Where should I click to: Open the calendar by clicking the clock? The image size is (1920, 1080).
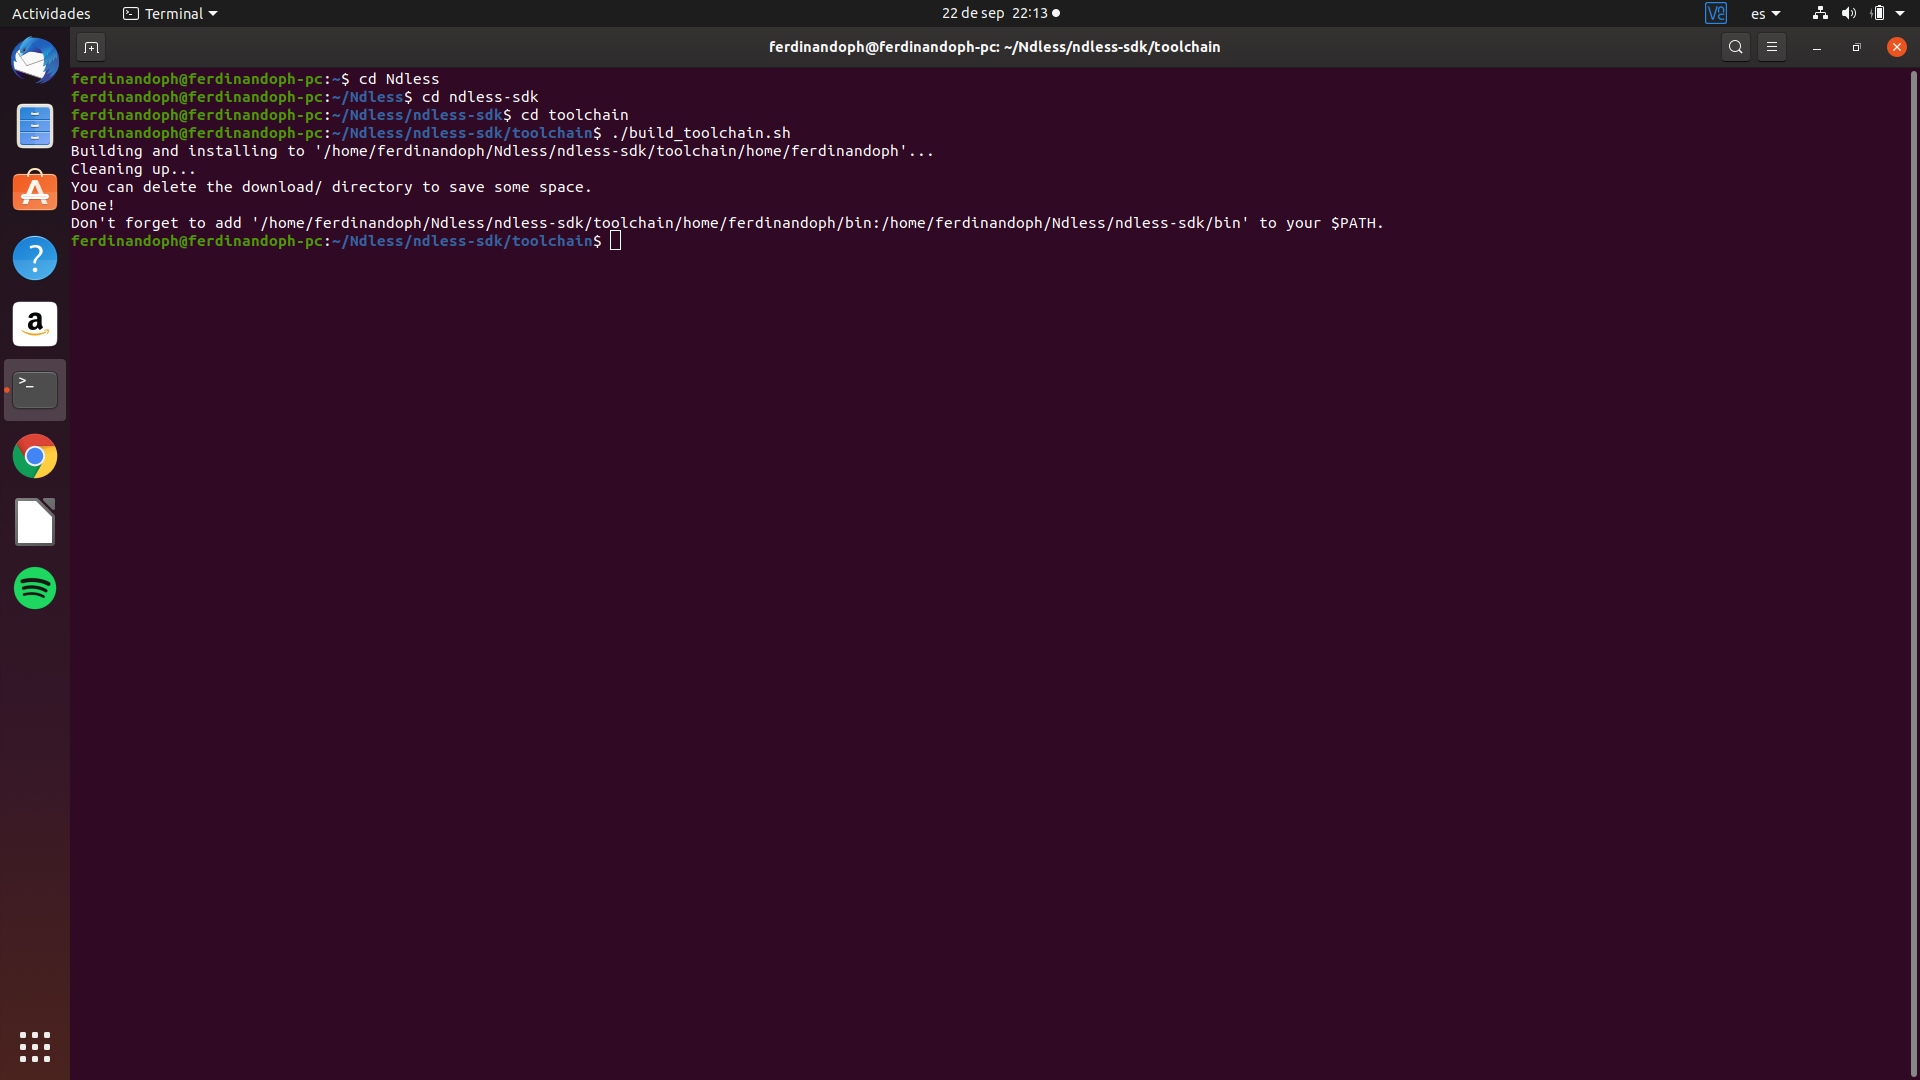pyautogui.click(x=1001, y=13)
